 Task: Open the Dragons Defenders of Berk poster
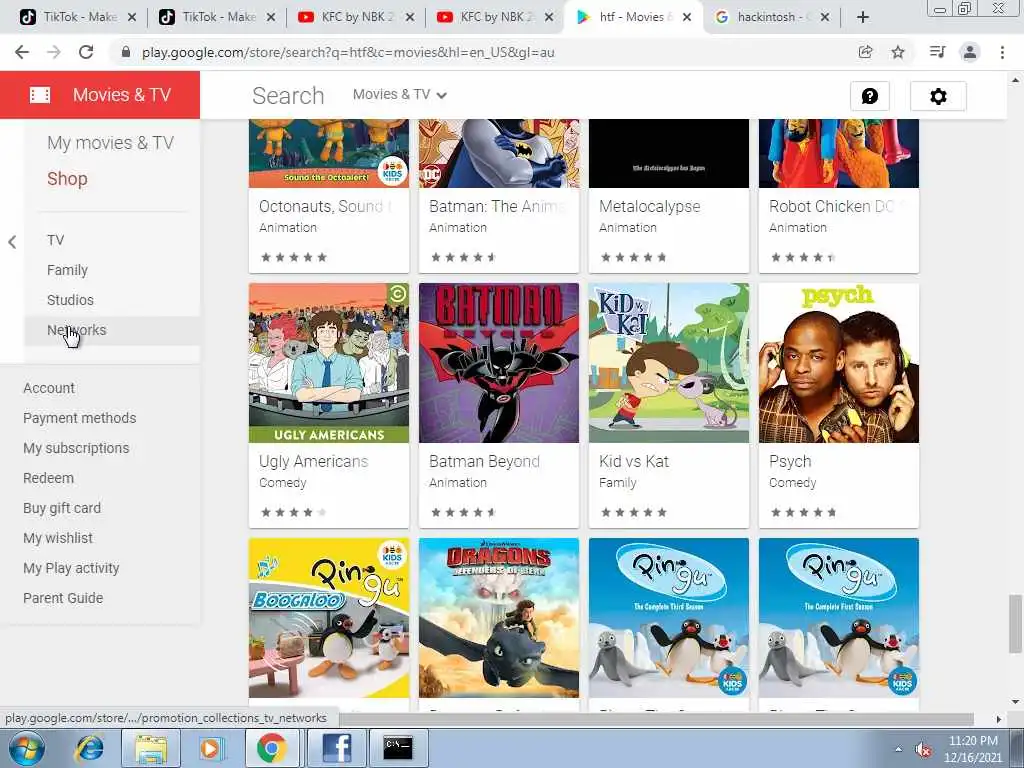[499, 618]
